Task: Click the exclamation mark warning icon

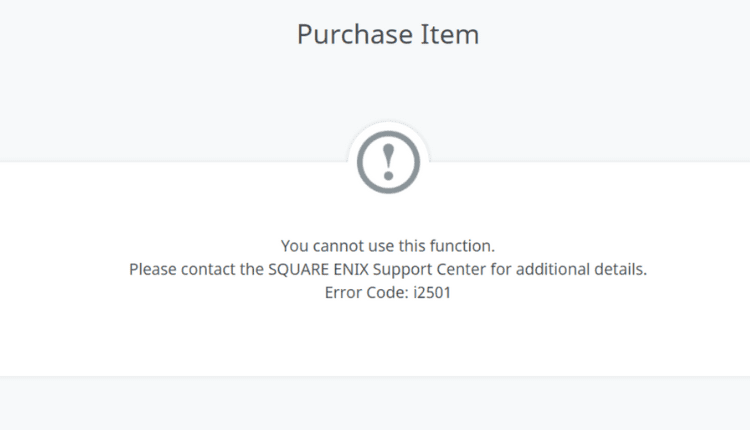Action: [x=388, y=162]
